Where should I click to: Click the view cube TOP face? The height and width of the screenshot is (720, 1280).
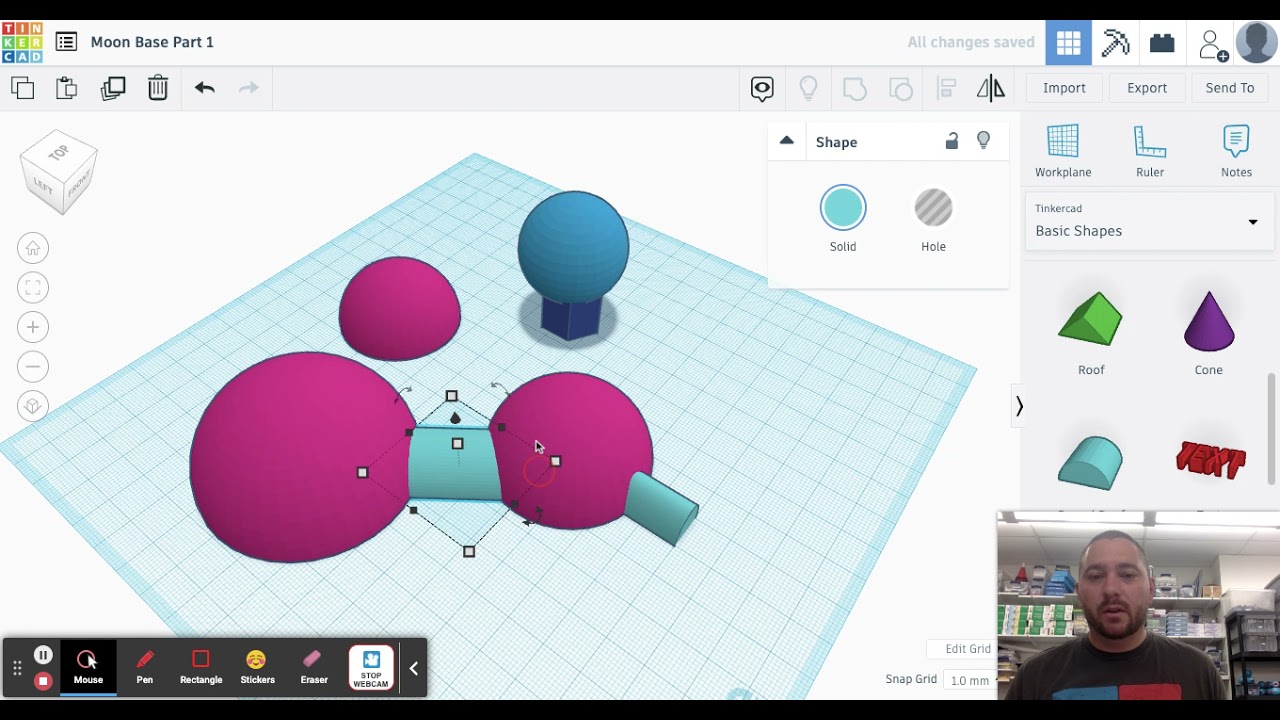[58, 152]
